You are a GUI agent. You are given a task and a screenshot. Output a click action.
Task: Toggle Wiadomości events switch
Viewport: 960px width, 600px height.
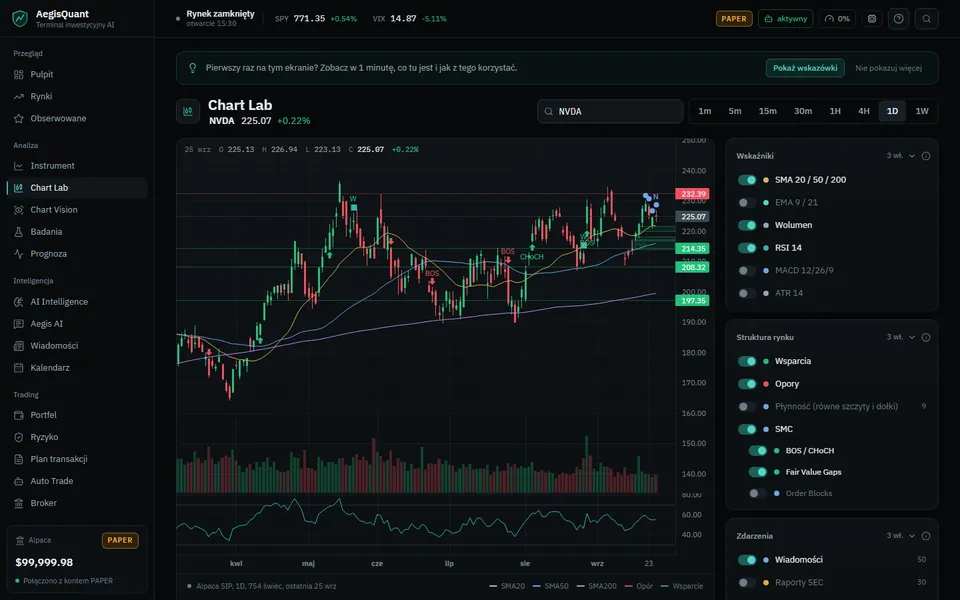click(747, 560)
